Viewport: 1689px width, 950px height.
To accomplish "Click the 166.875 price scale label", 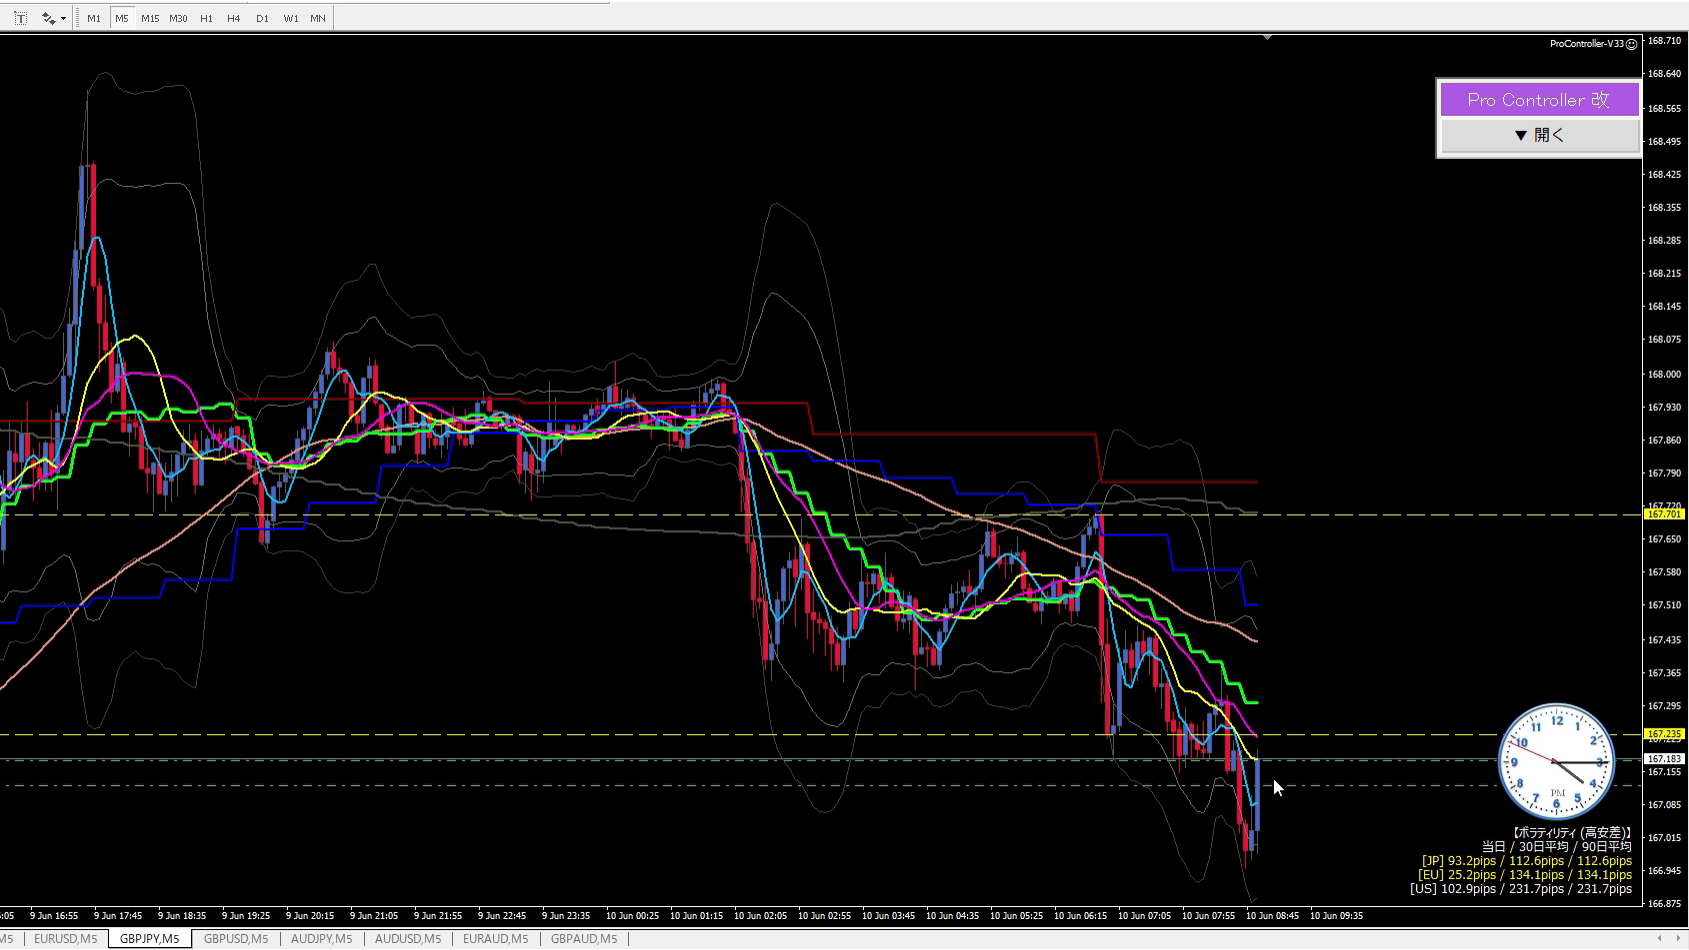I will click(1664, 904).
